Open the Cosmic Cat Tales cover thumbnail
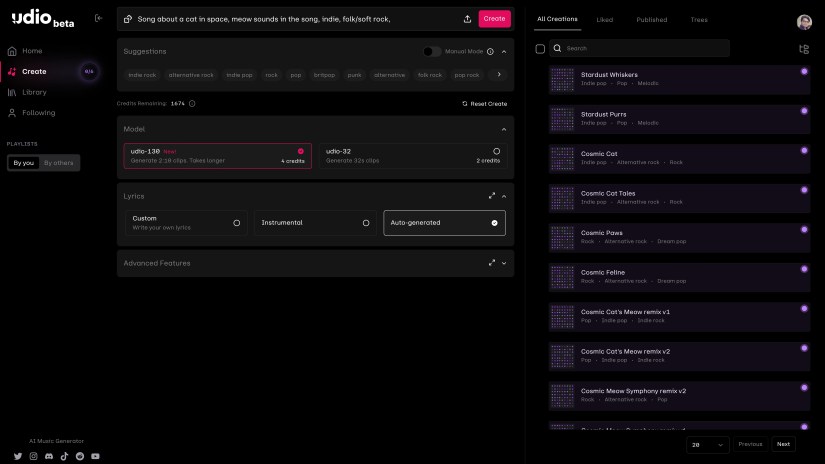This screenshot has height=464, width=825. [562, 198]
